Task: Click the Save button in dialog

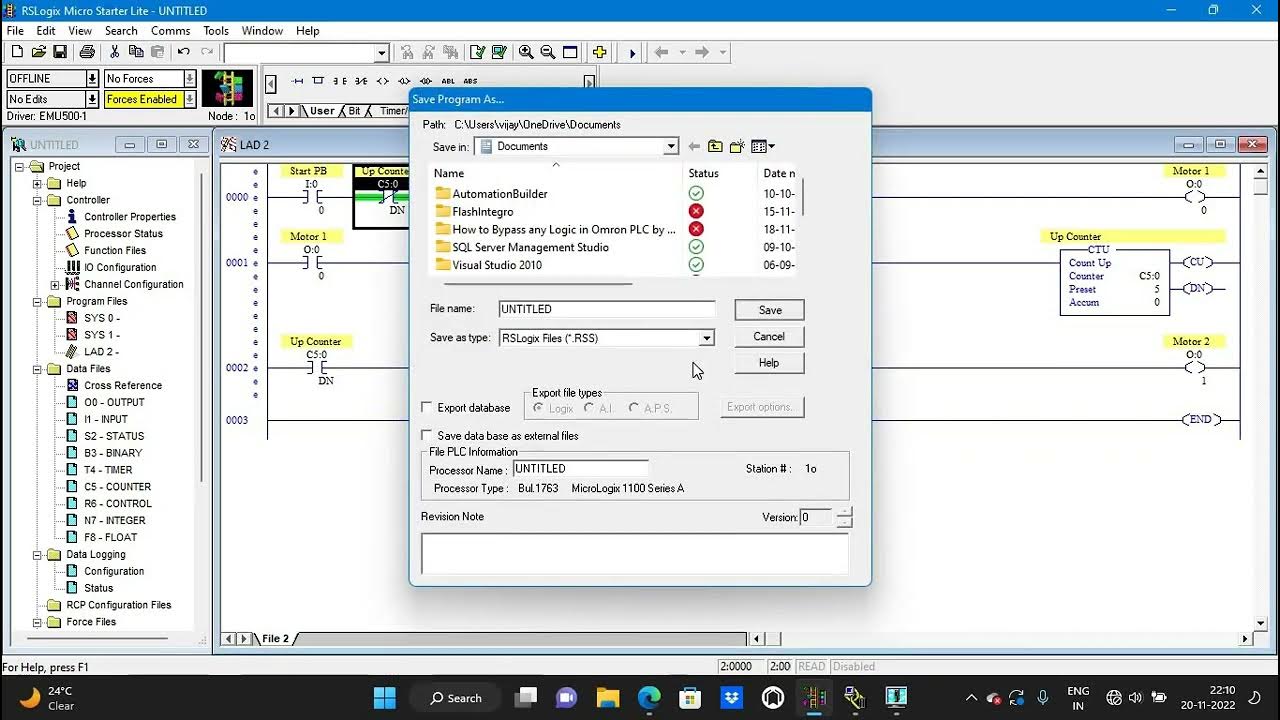Action: point(769,310)
